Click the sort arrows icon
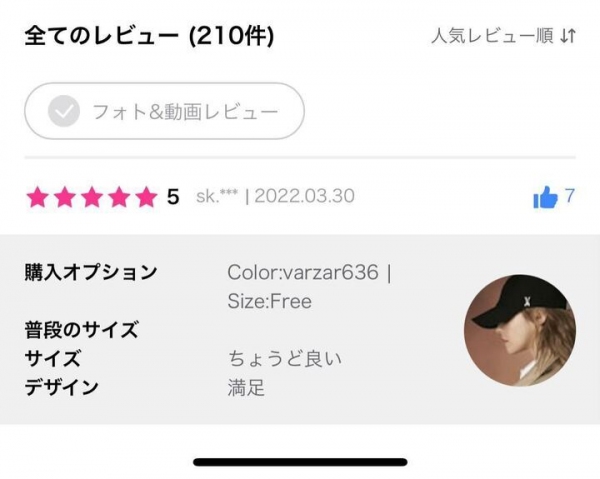Screen dimensions: 600x479 (x=568, y=36)
